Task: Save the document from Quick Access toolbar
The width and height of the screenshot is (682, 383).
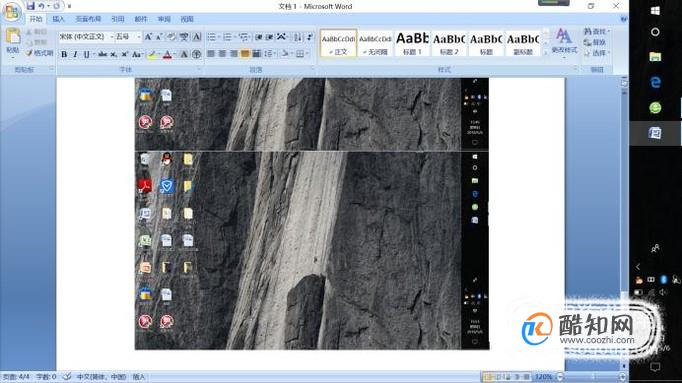Action: point(30,6)
